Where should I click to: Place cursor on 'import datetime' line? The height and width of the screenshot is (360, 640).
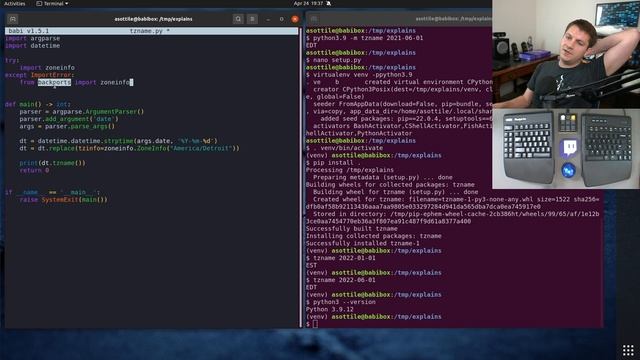click(33, 46)
